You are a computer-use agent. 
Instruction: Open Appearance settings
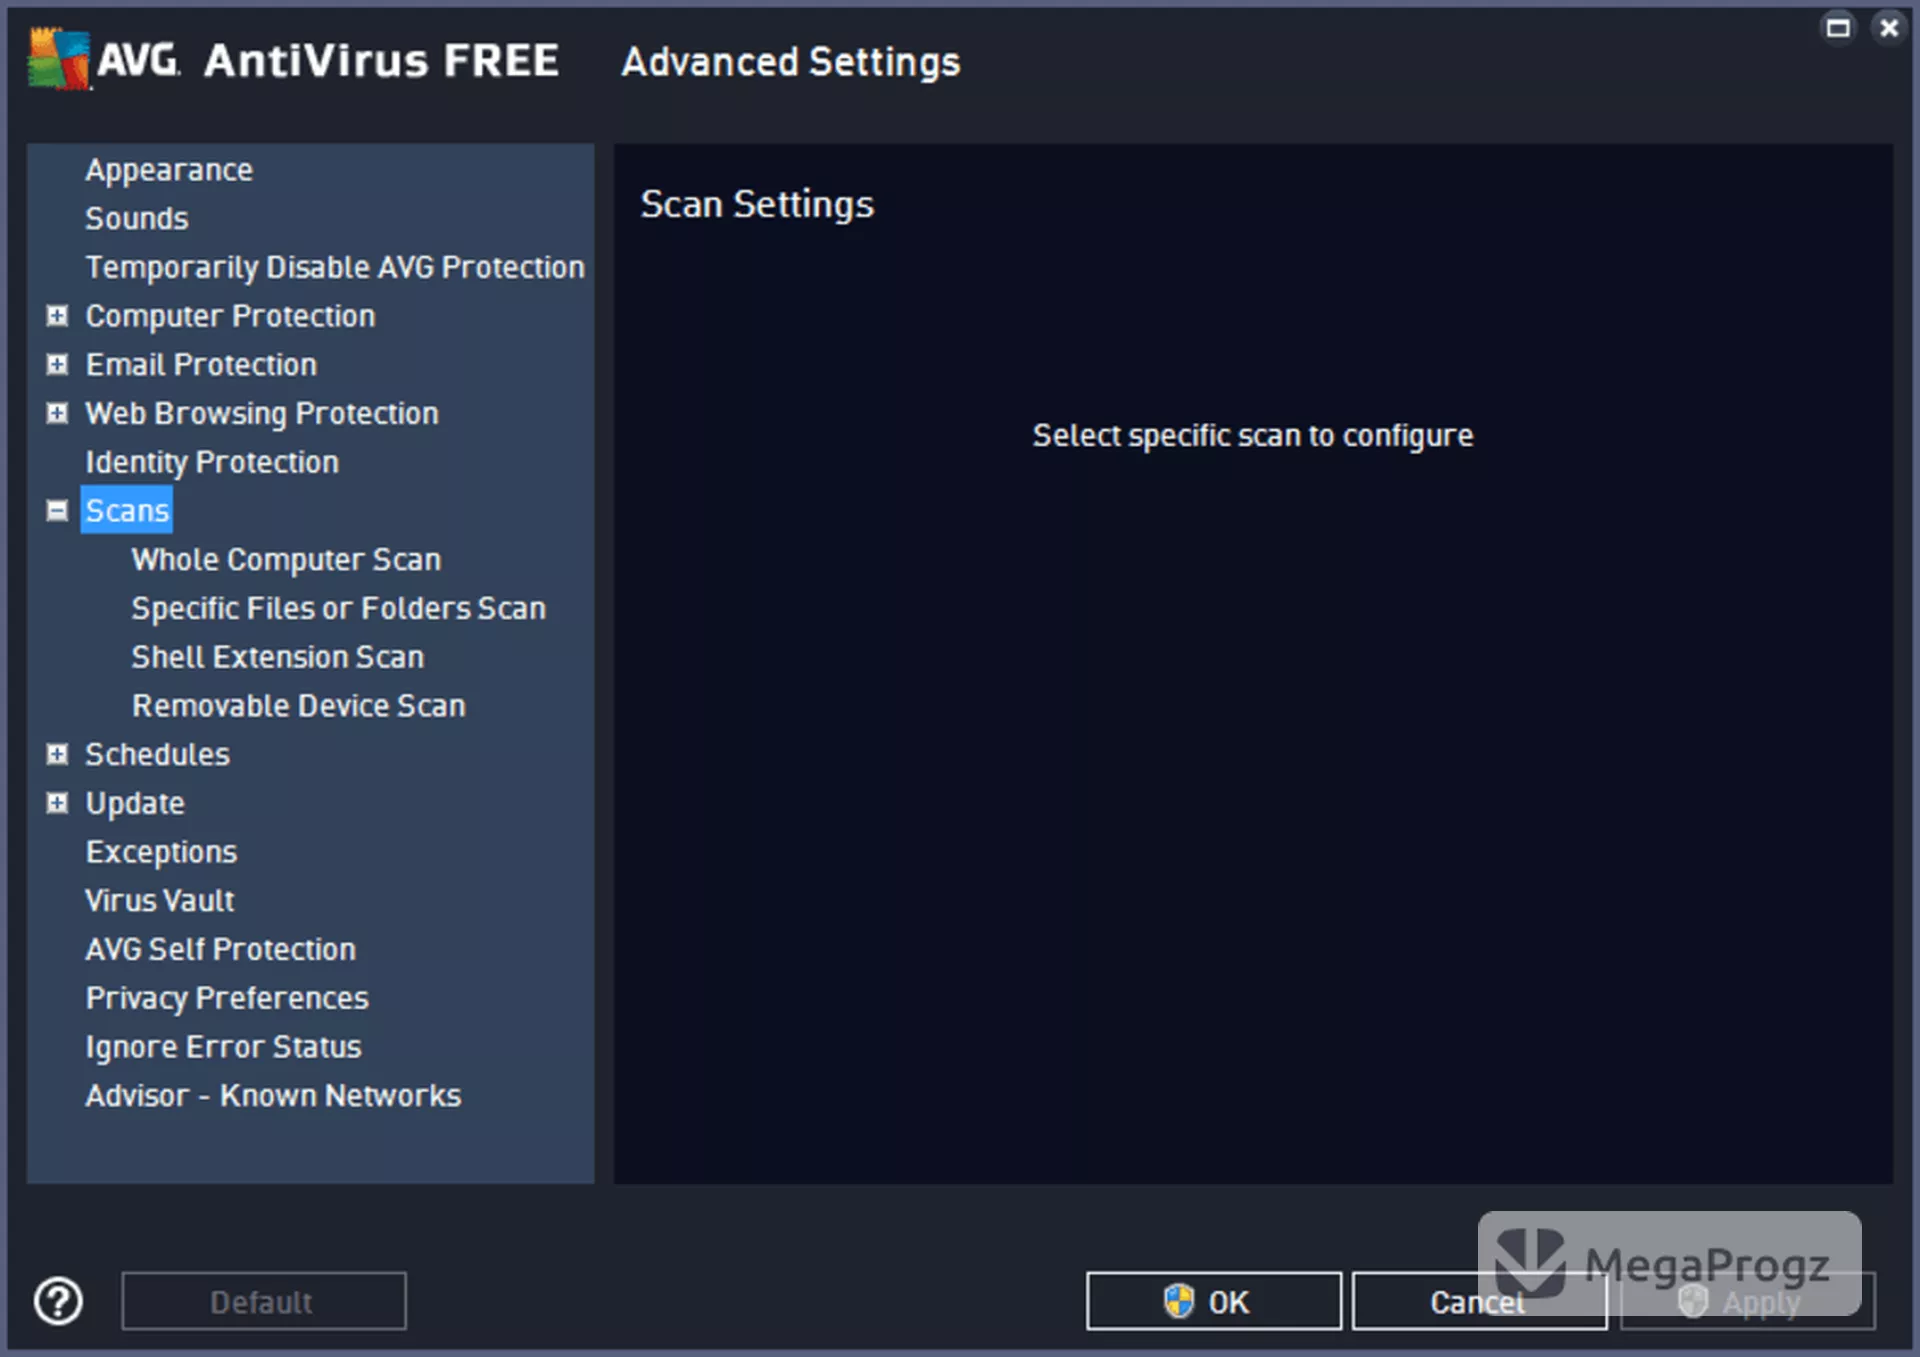tap(169, 170)
